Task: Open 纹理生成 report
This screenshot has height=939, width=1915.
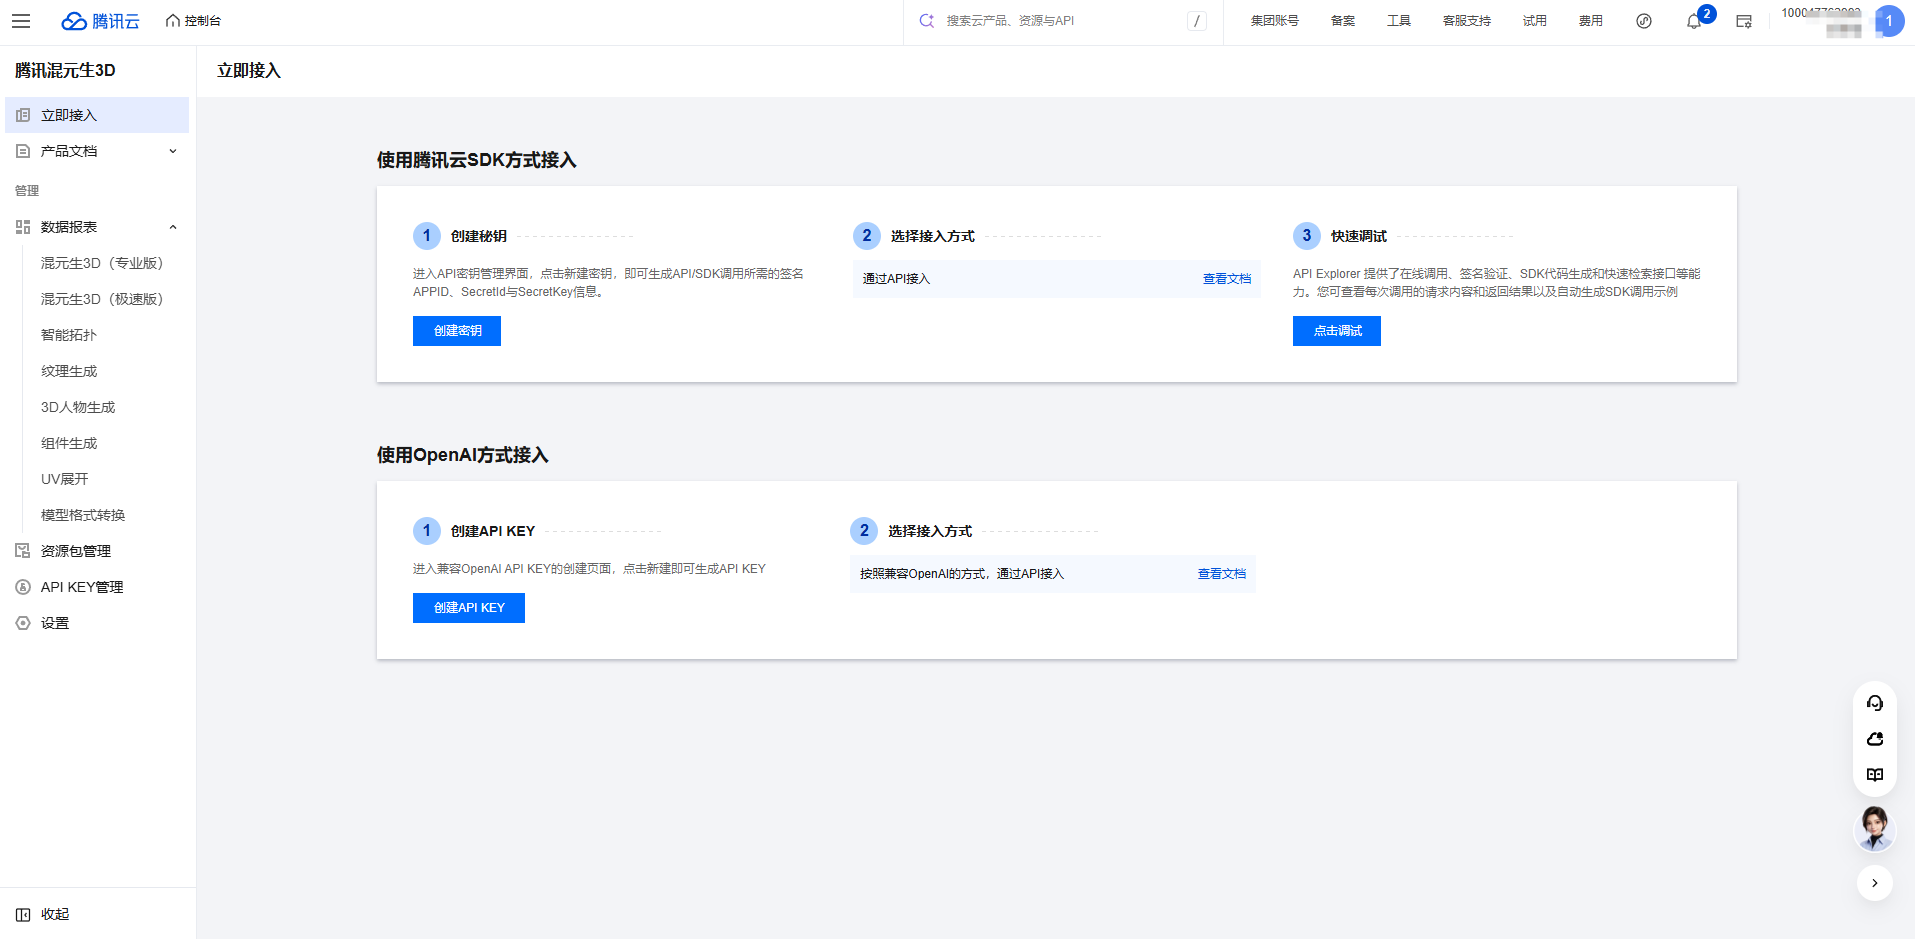Action: click(69, 371)
